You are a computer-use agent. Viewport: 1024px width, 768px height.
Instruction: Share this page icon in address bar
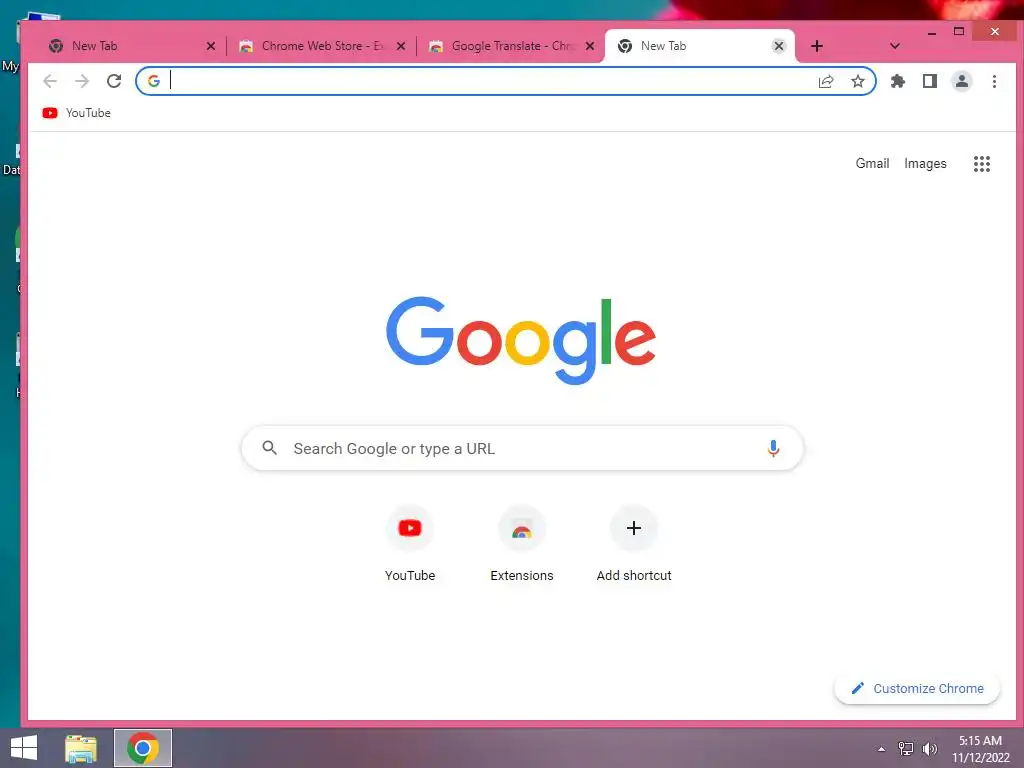coord(826,81)
